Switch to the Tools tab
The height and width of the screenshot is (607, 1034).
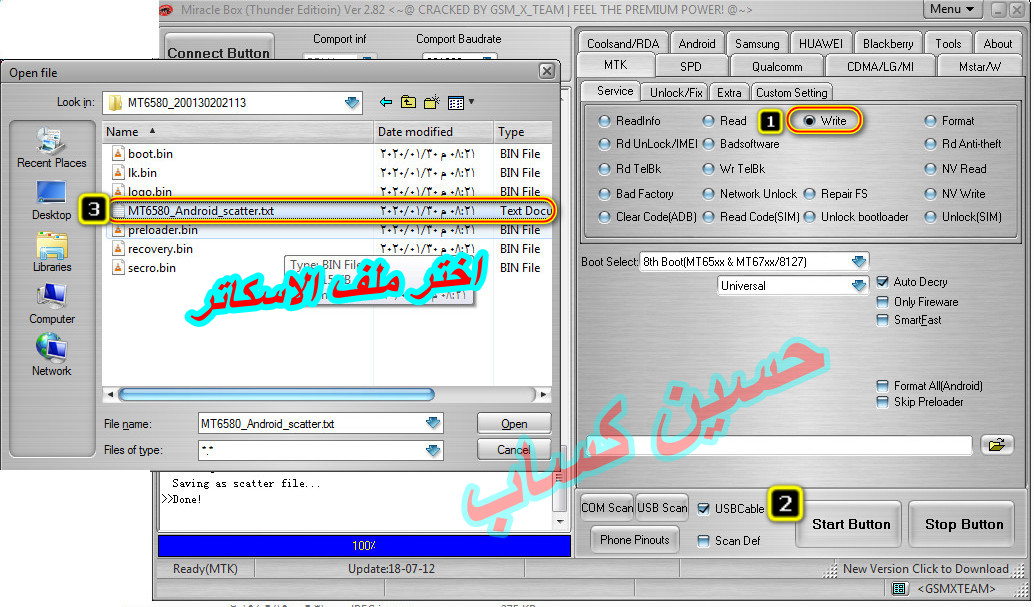pos(948,44)
